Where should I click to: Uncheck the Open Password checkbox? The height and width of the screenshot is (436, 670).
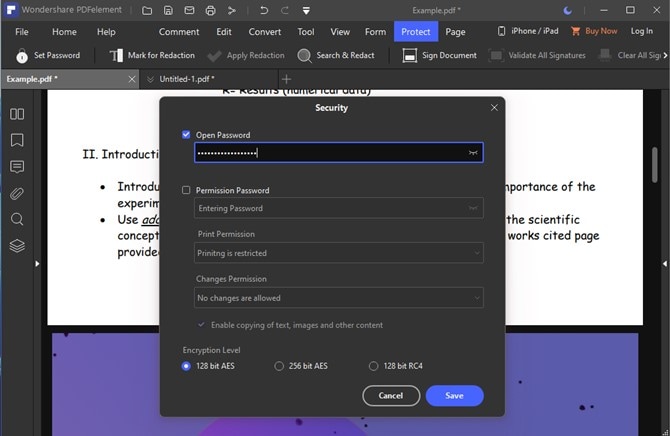[x=186, y=135]
